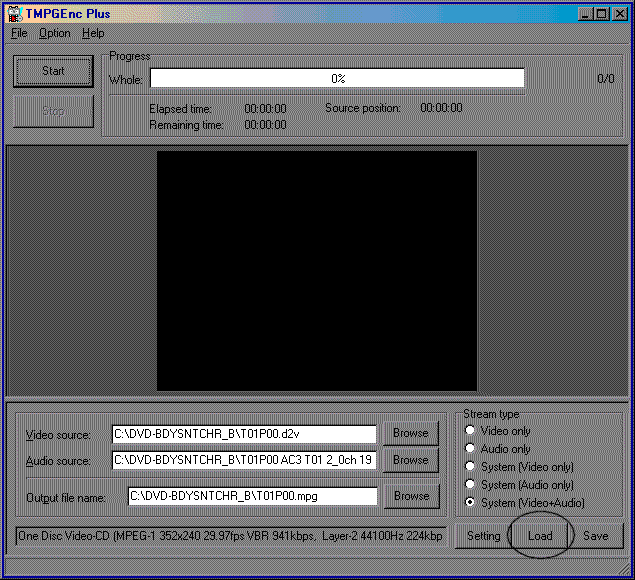
Task: Click the Stop button
Action: (53, 111)
